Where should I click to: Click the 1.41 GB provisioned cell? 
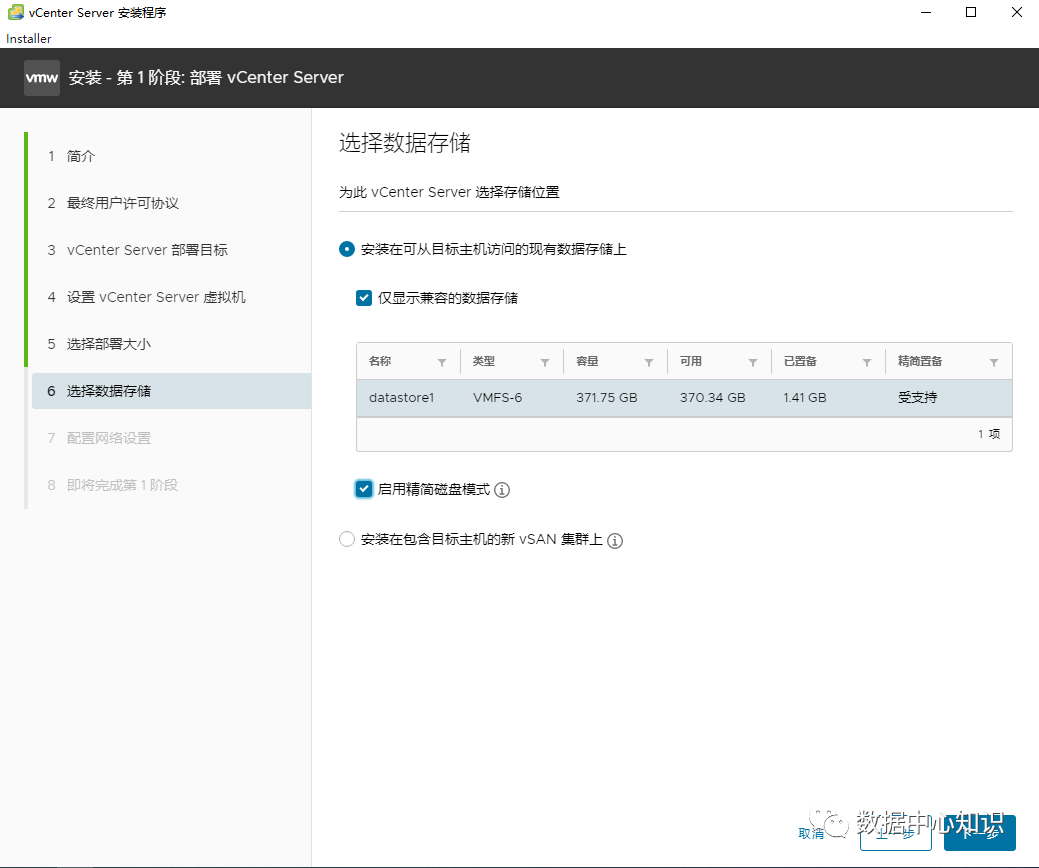pyautogui.click(x=804, y=398)
